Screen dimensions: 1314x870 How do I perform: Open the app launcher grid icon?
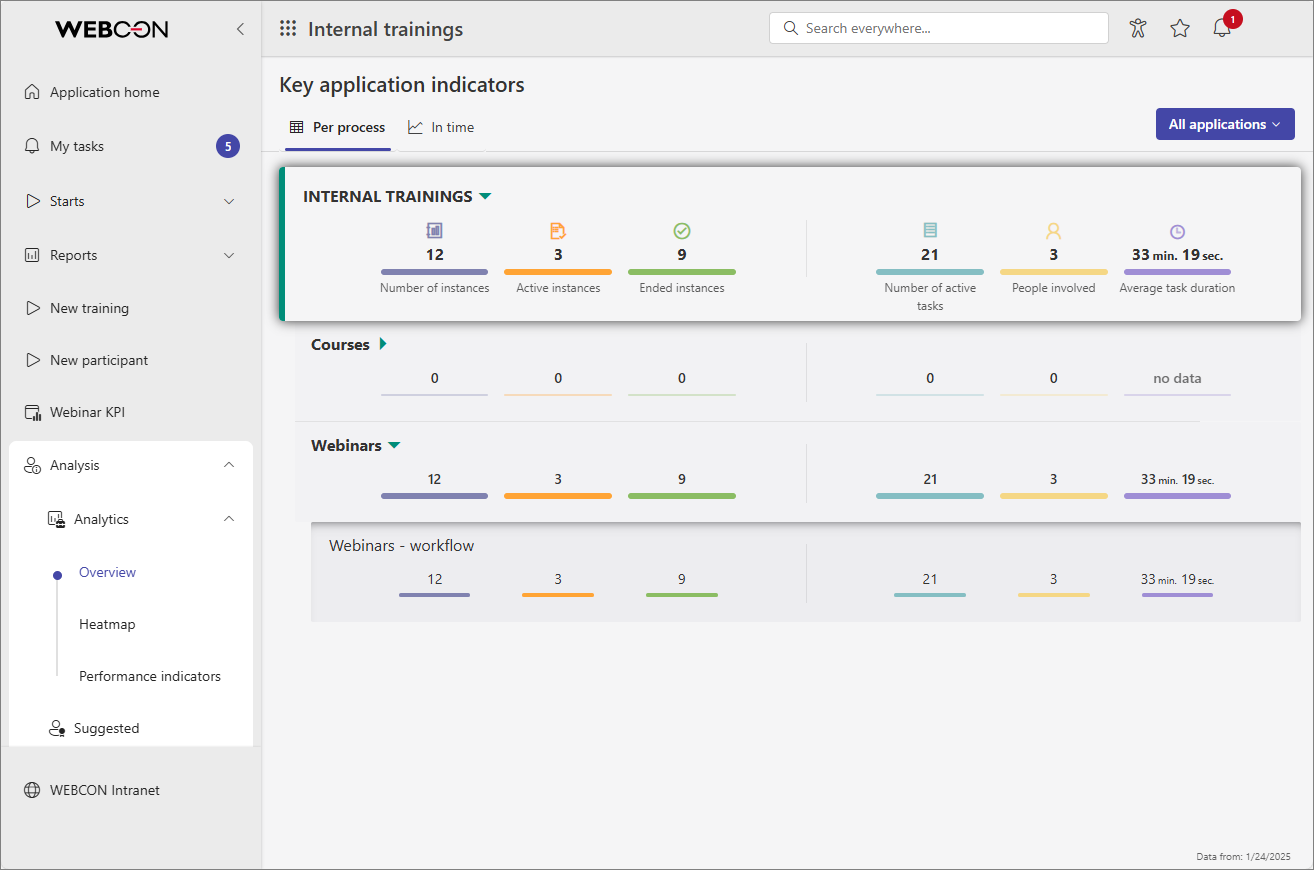pos(288,29)
